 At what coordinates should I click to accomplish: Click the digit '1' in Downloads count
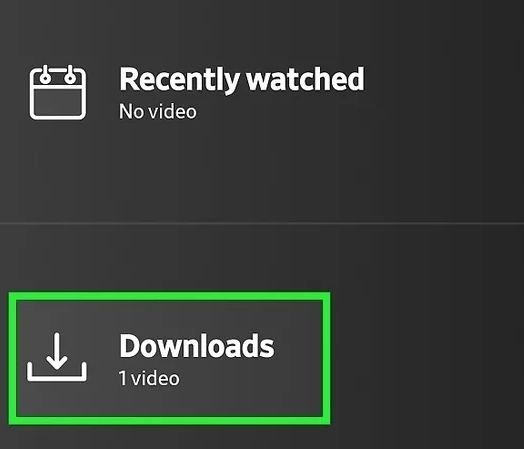click(x=123, y=379)
